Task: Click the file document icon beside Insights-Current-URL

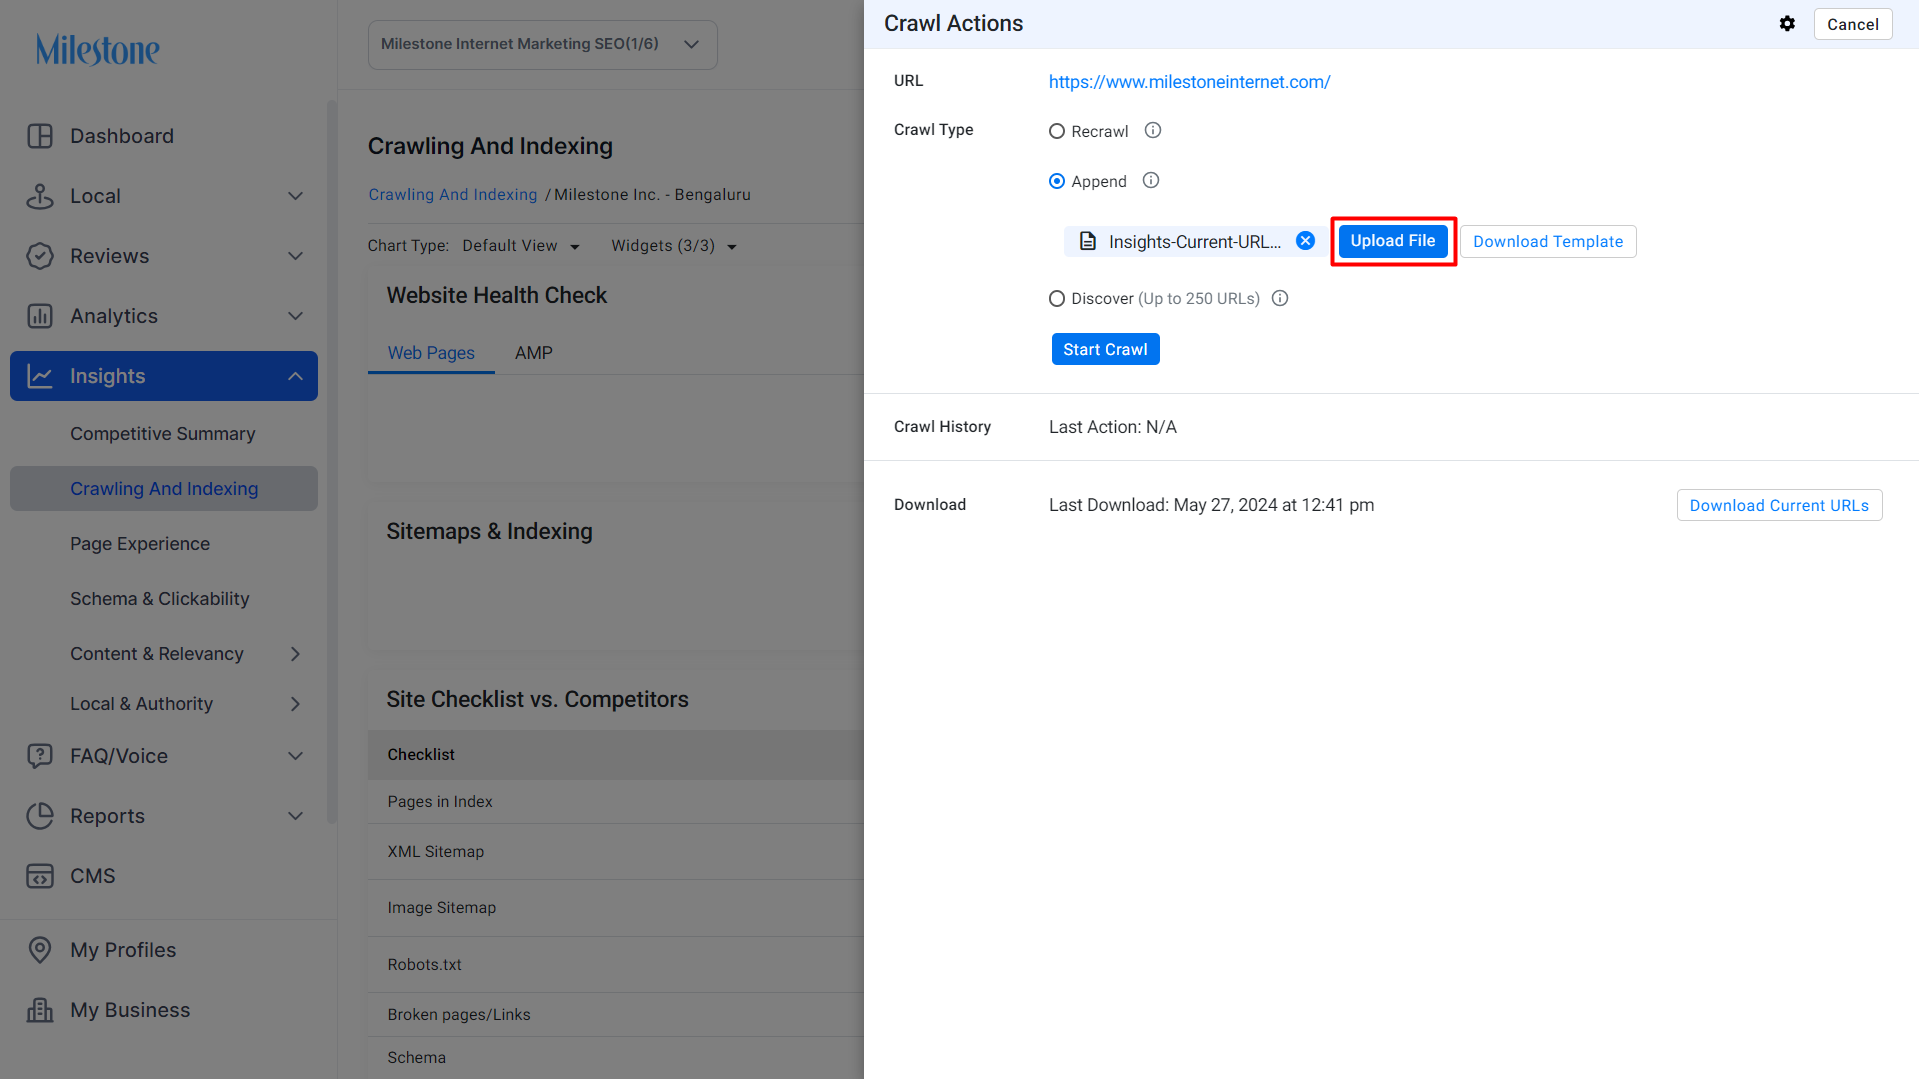Action: tap(1088, 241)
